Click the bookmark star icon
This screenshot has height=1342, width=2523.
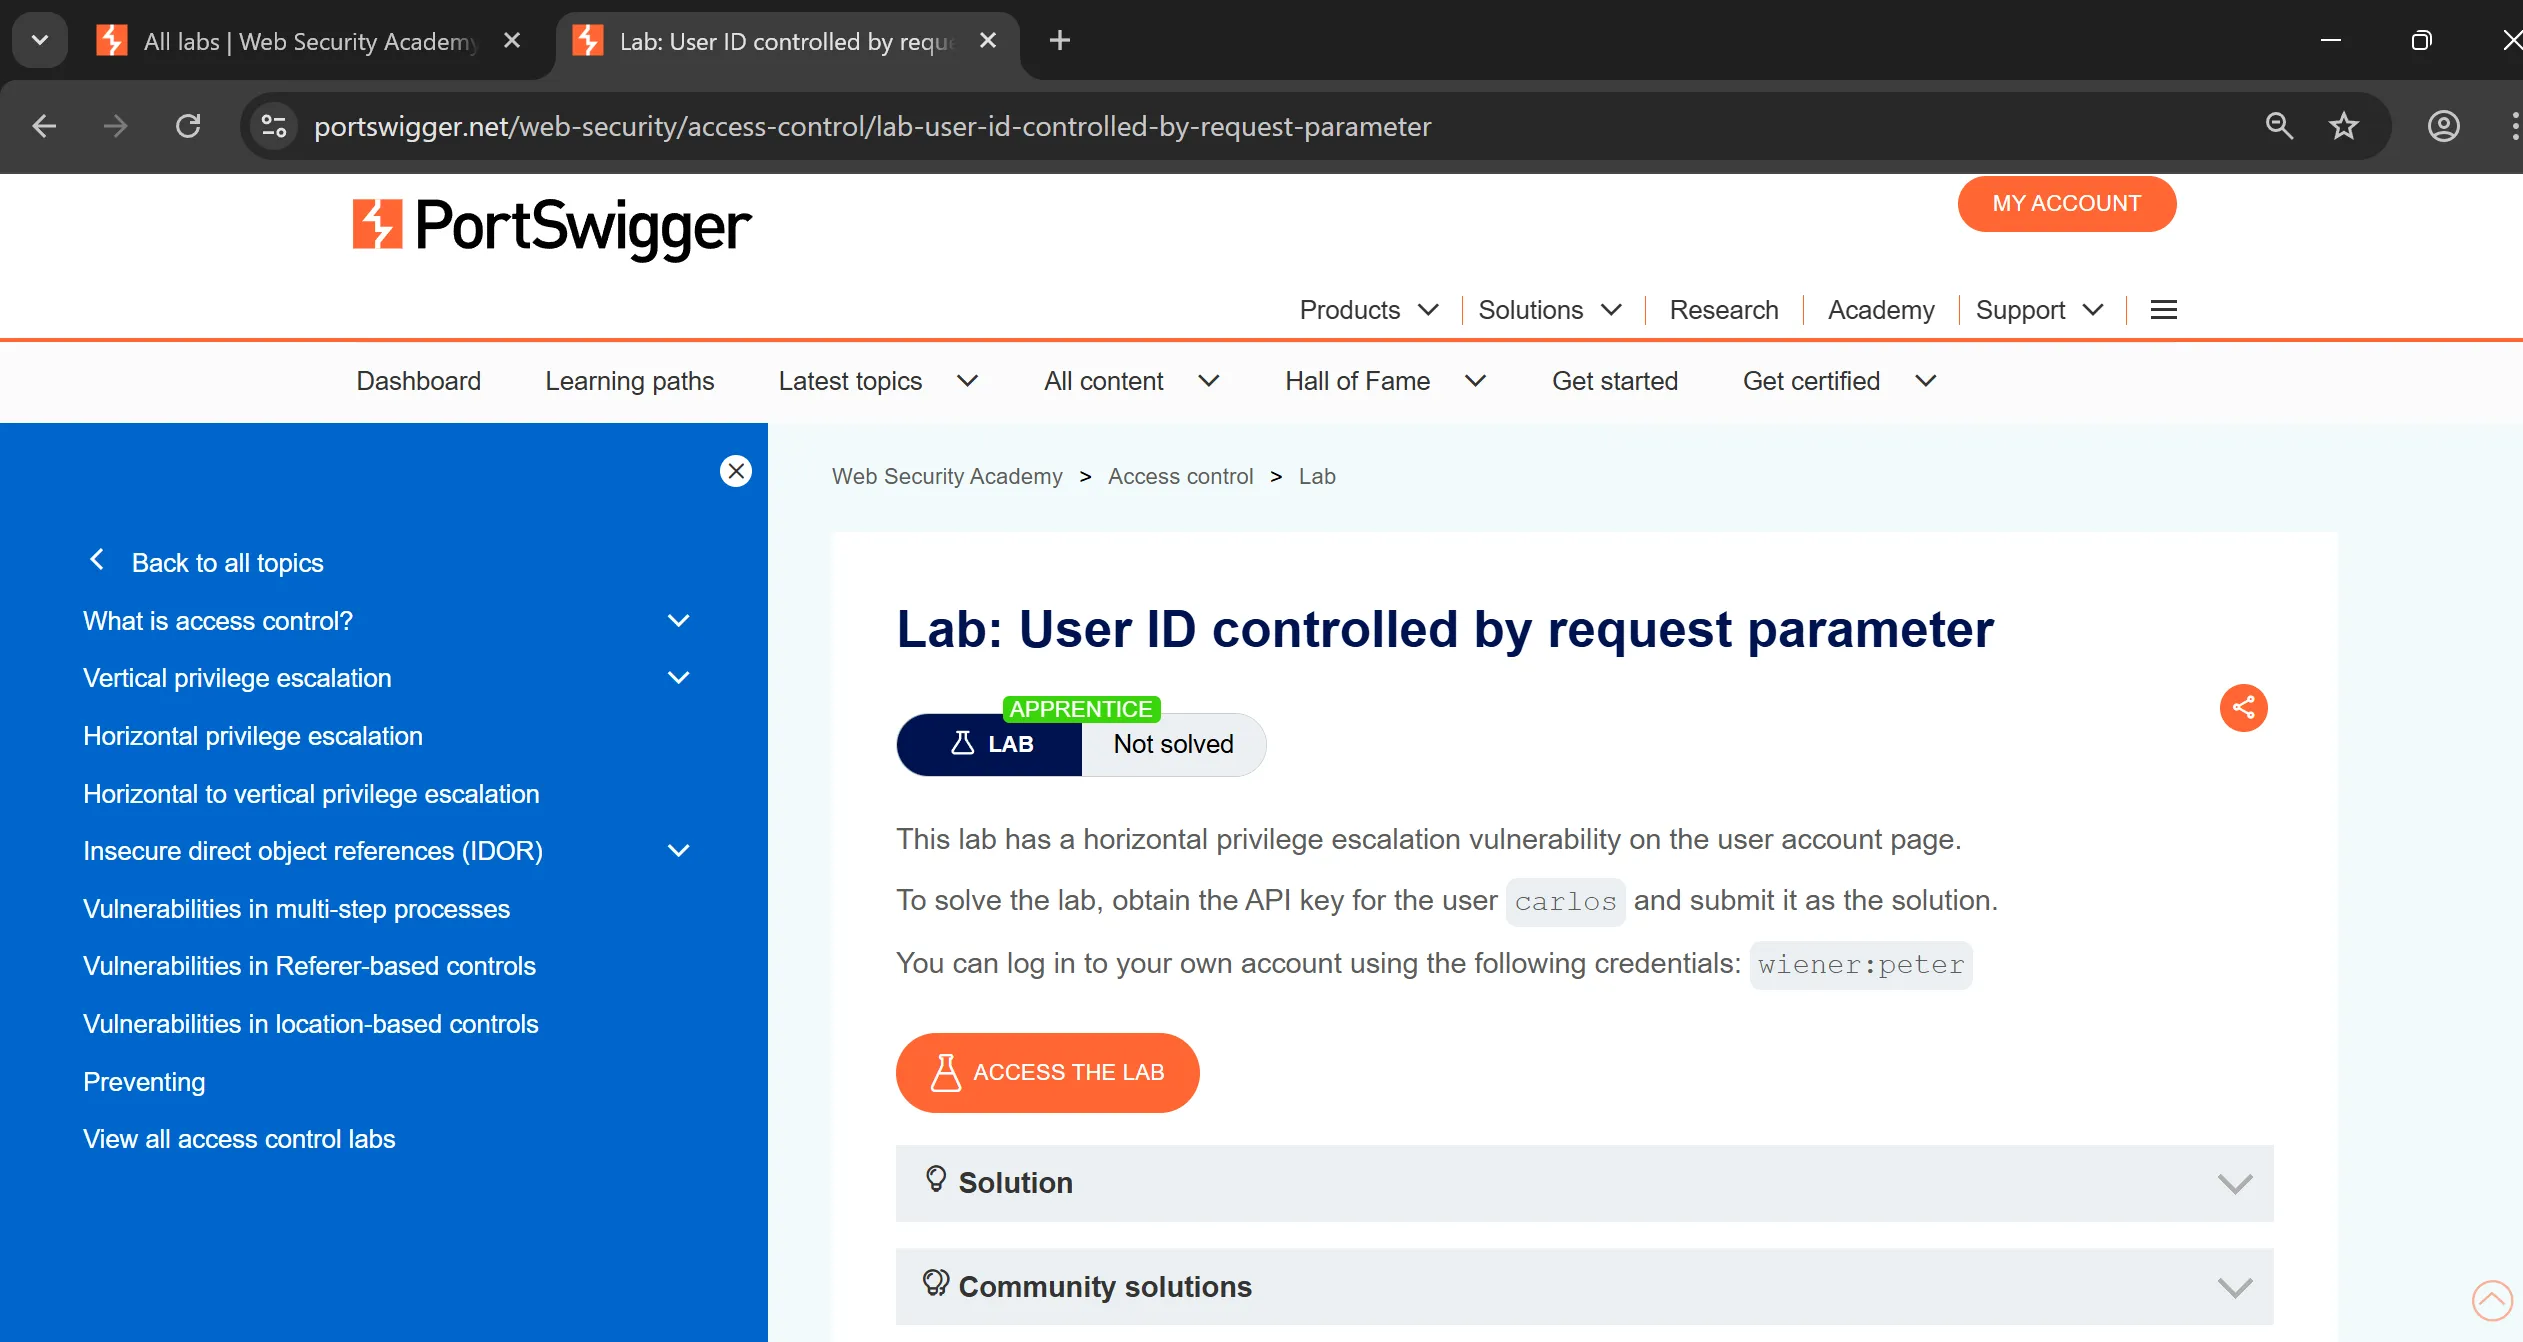click(x=2343, y=126)
